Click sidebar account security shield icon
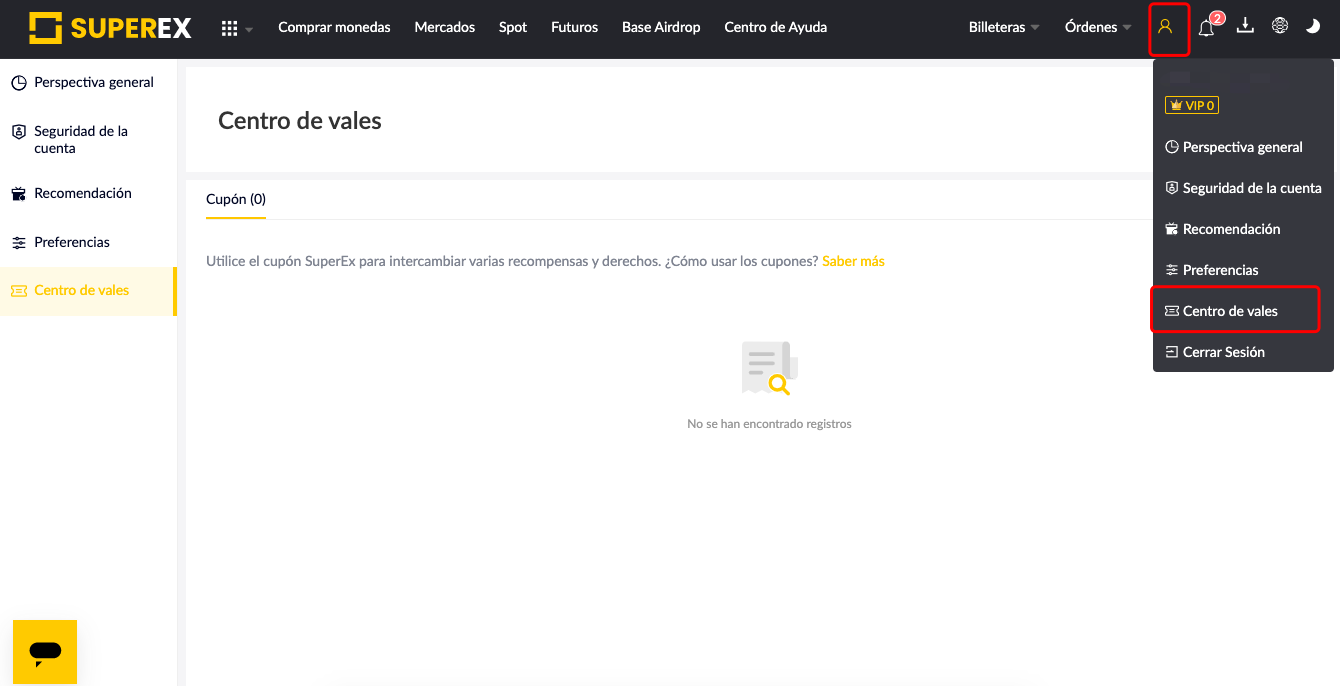The height and width of the screenshot is (686, 1340). pyautogui.click(x=19, y=132)
